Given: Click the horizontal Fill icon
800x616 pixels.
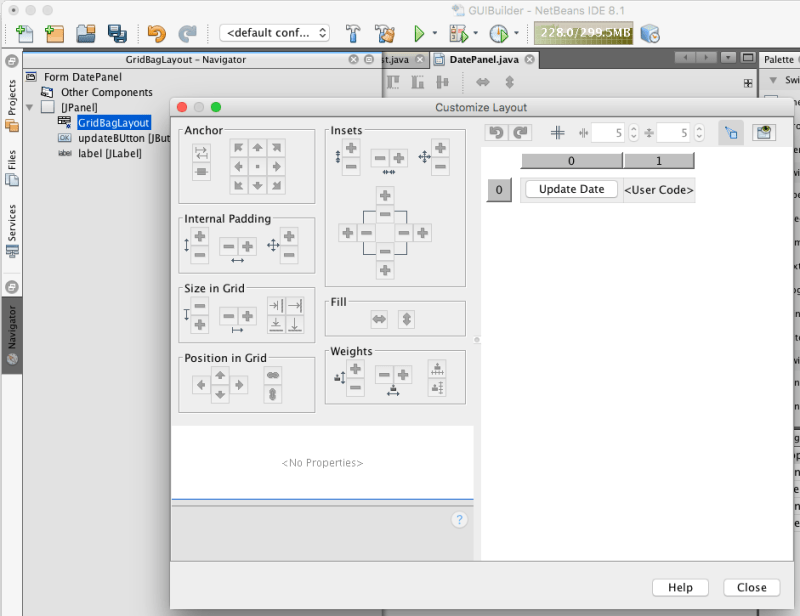Looking at the screenshot, I should [378, 319].
